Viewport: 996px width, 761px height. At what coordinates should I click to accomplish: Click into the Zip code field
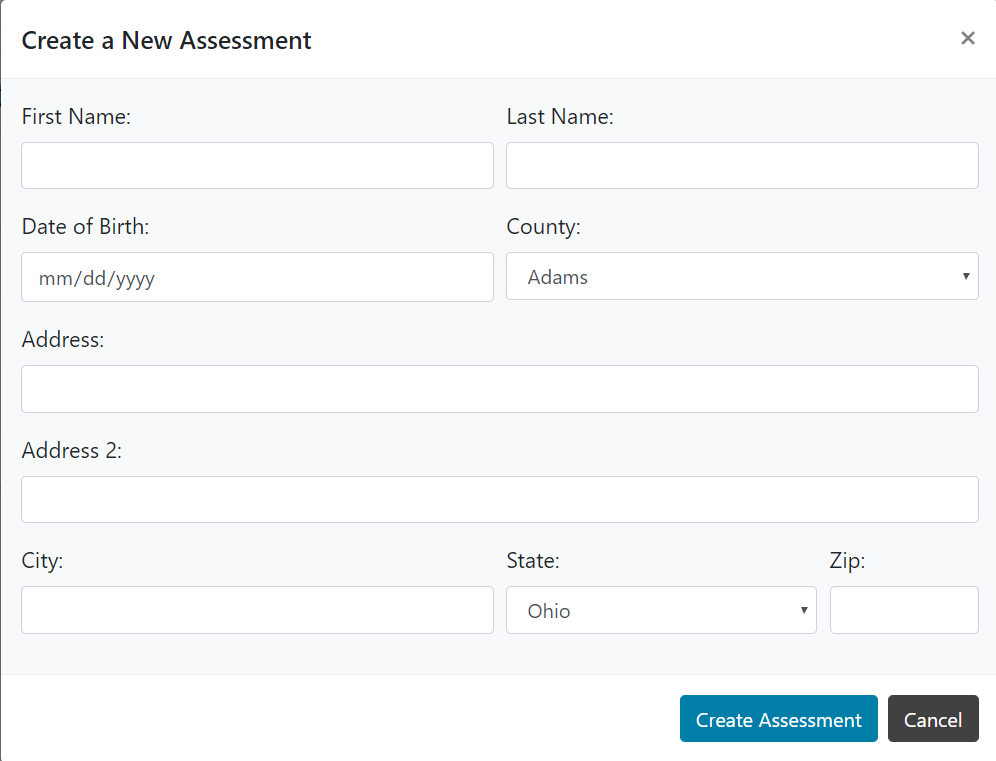[904, 610]
